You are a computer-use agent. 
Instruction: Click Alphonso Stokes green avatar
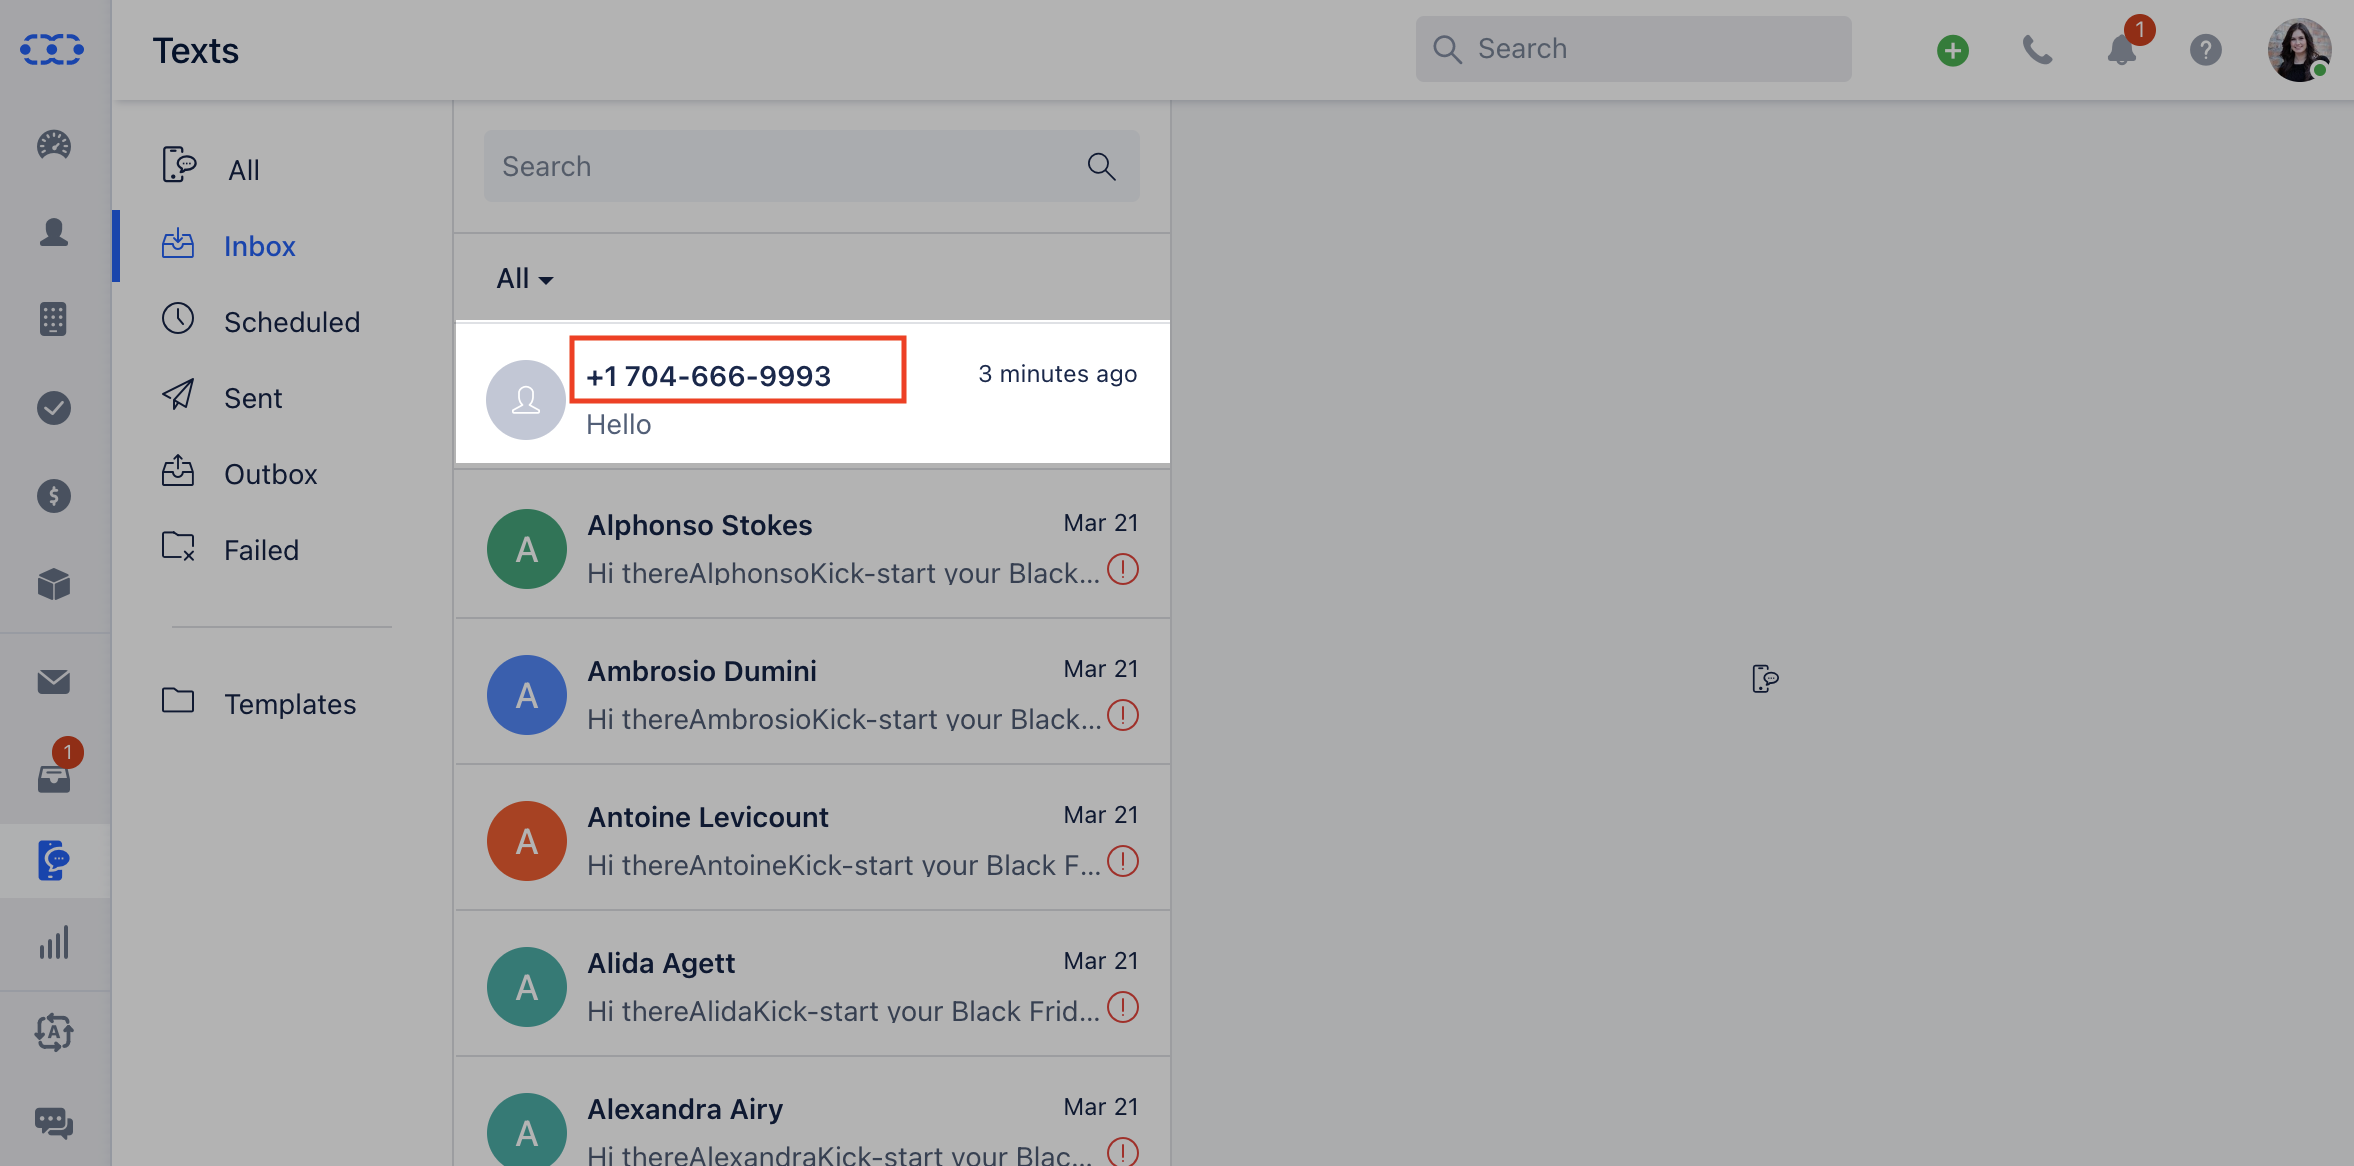[527, 549]
